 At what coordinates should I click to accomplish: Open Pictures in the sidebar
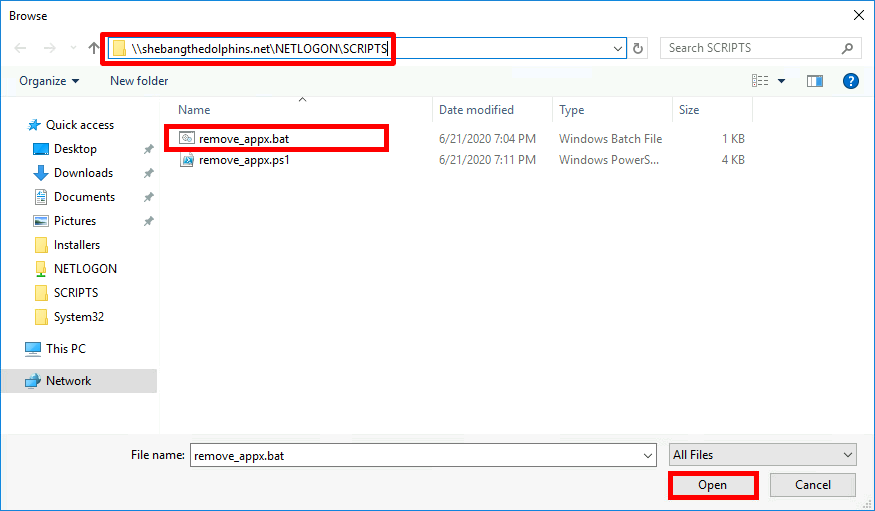pyautogui.click(x=75, y=221)
